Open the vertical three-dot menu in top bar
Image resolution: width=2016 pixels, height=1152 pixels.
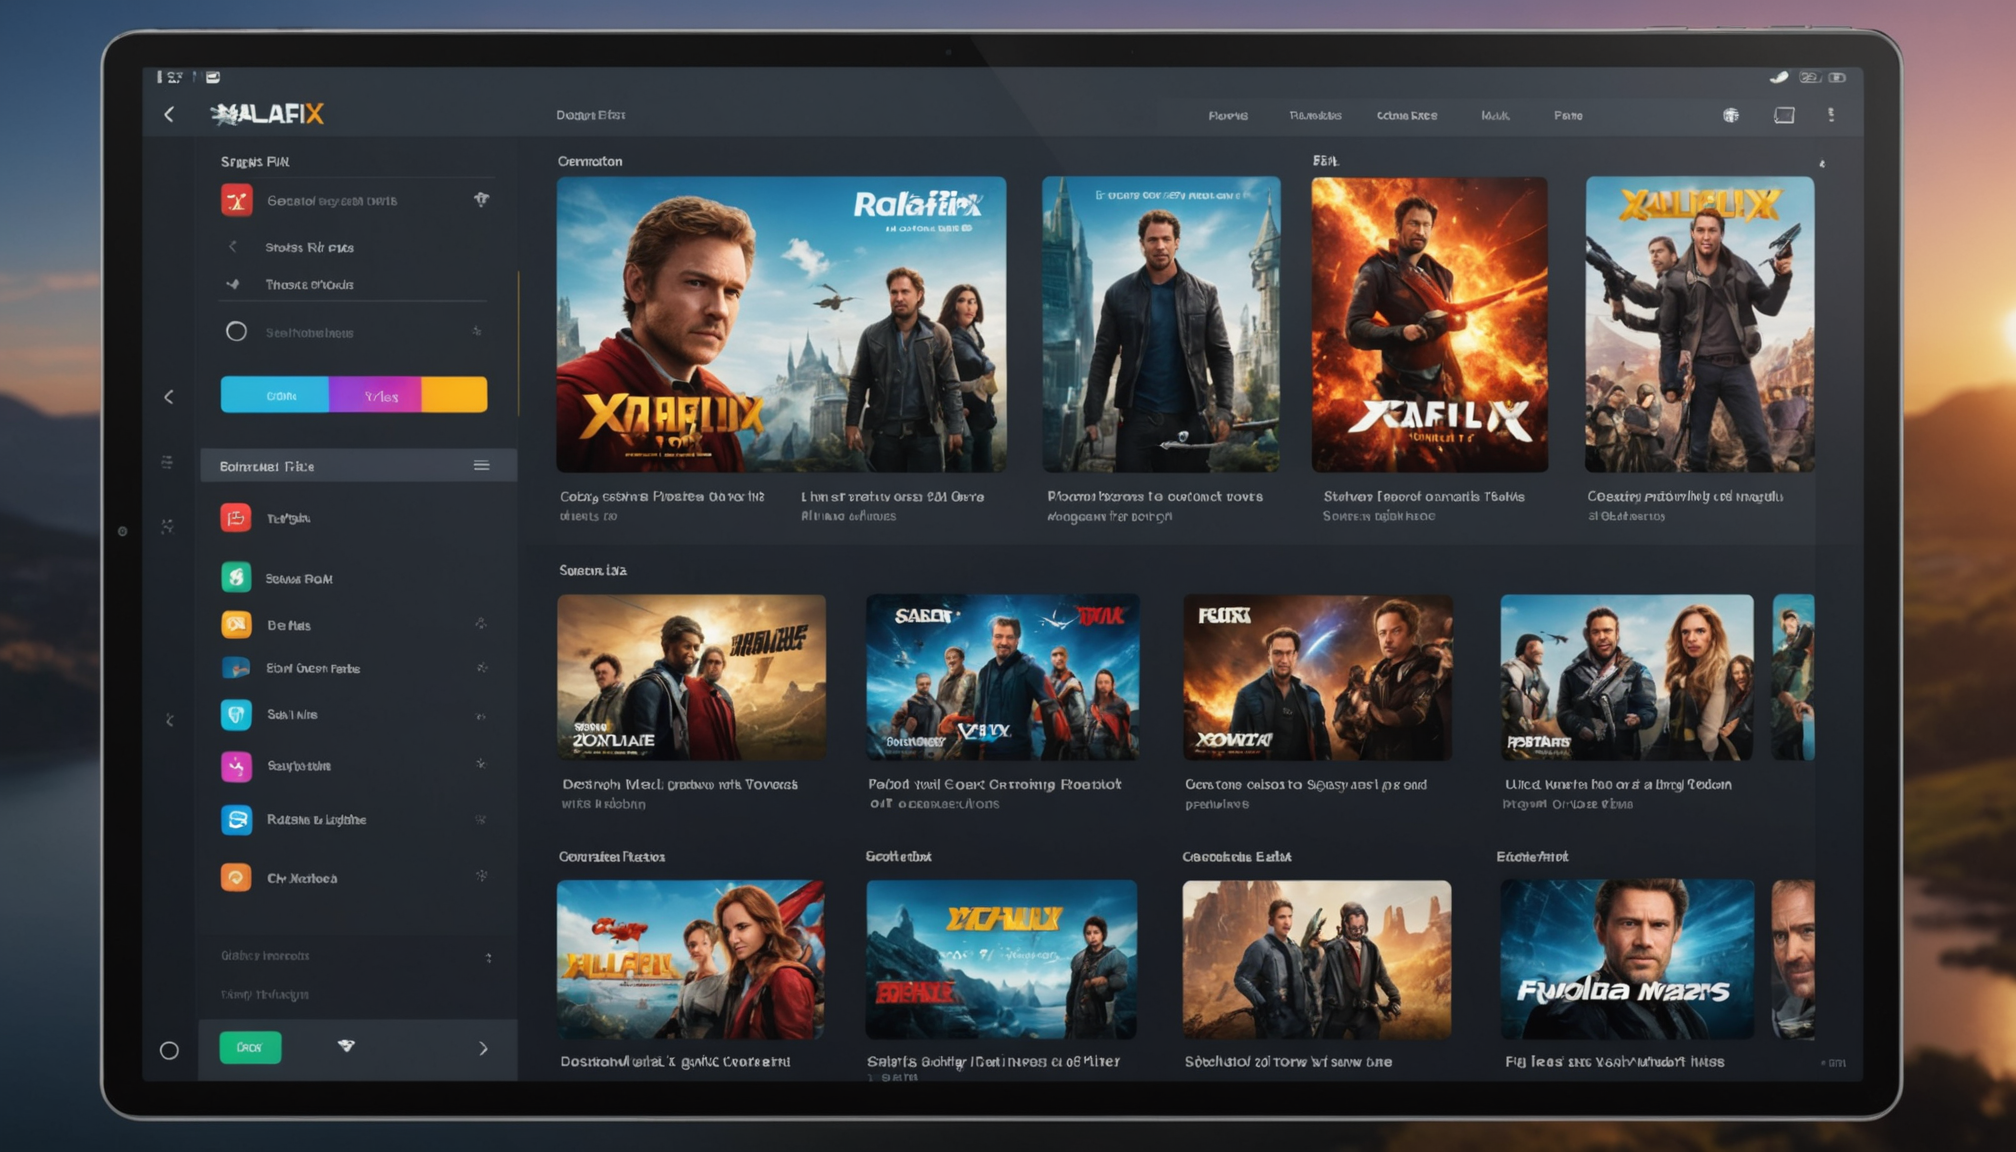pyautogui.click(x=1831, y=115)
